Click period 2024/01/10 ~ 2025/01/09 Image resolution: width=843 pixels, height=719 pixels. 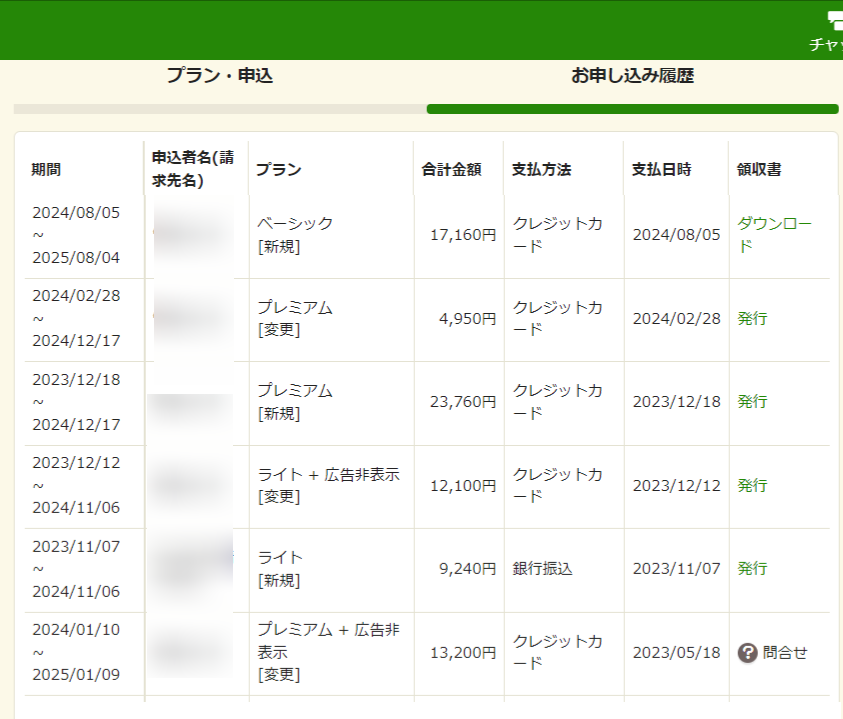76,652
